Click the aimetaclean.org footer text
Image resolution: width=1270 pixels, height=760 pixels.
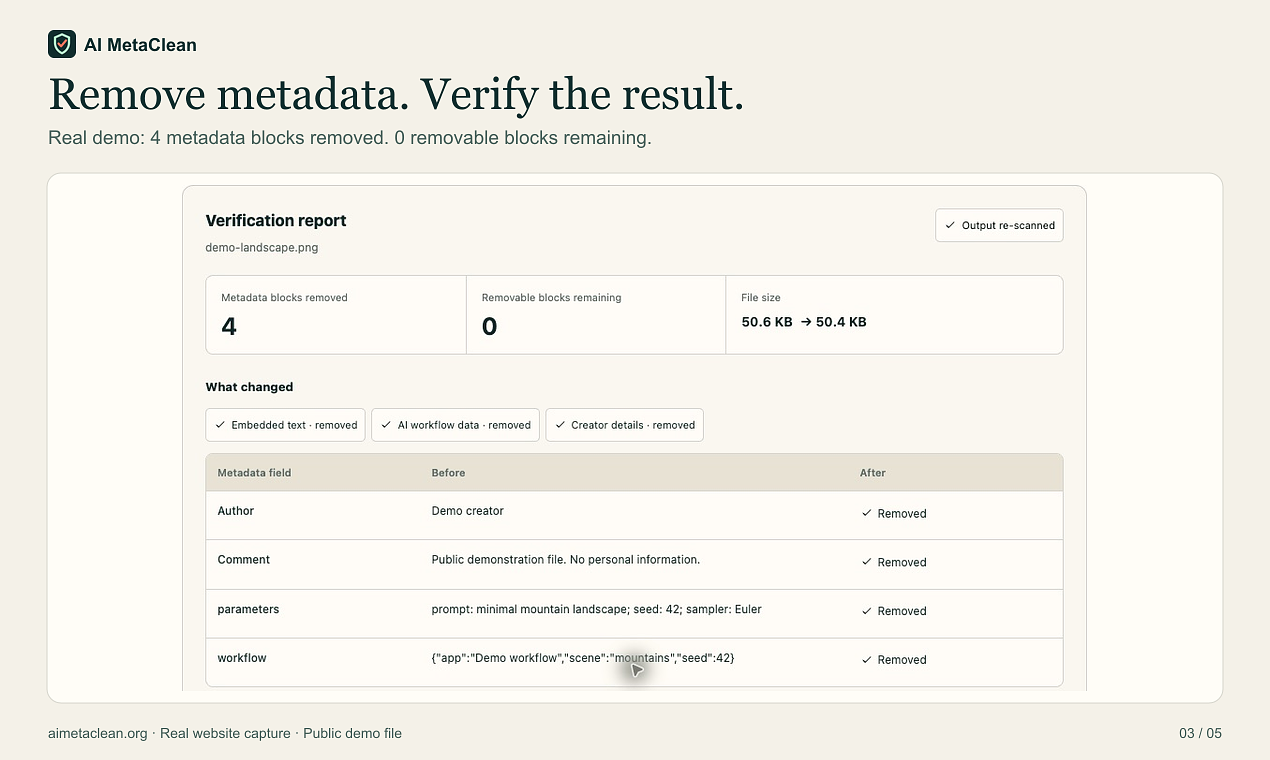click(x=98, y=733)
